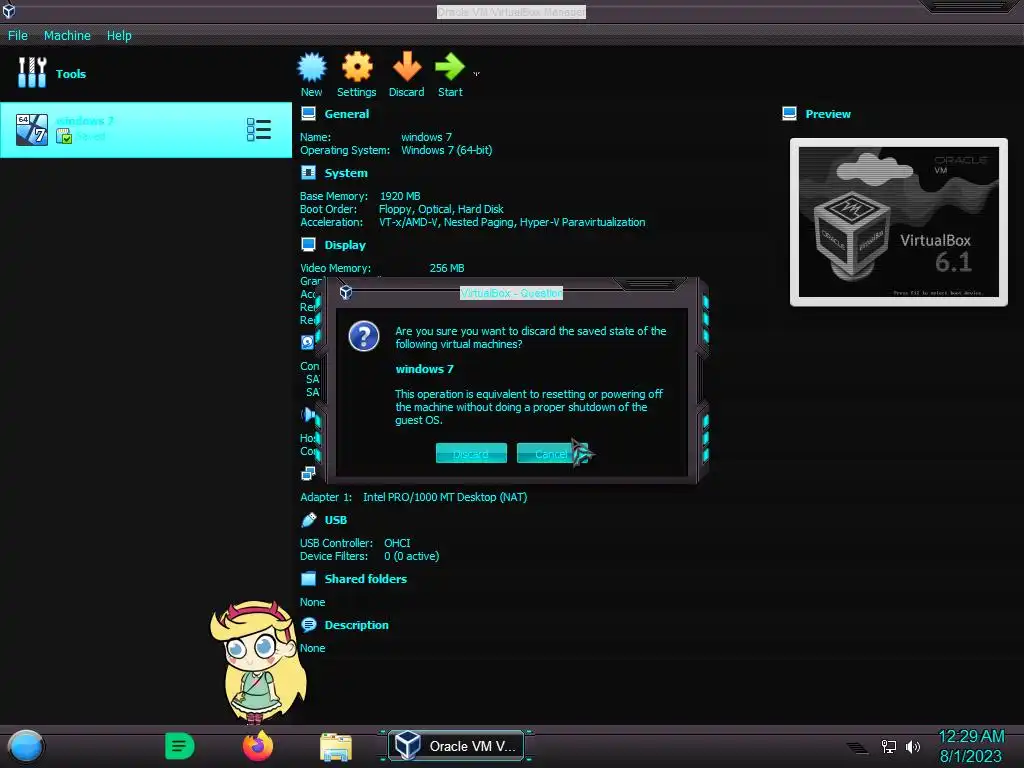Switch to Oracle VM VirtualBox taskbar button
The height and width of the screenshot is (768, 1024).
tap(456, 746)
